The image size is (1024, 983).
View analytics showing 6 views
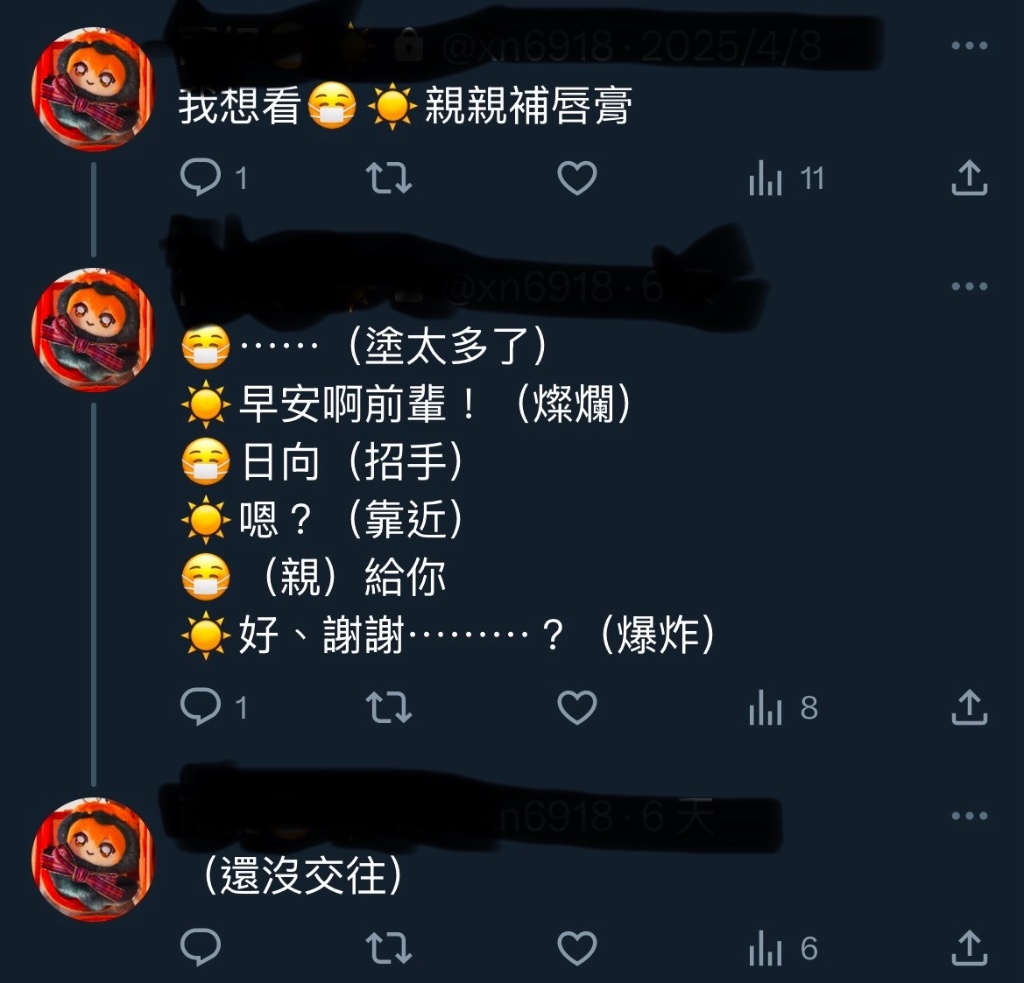784,948
